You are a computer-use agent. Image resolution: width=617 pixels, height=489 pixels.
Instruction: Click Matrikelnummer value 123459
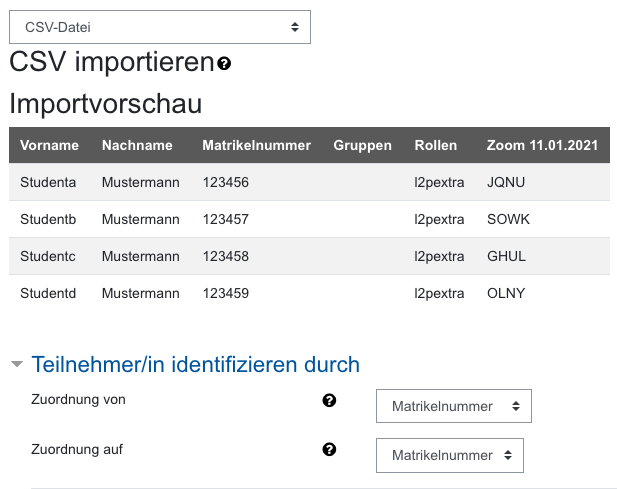(225, 293)
